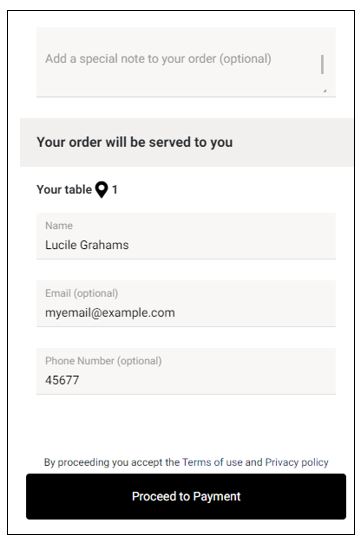The height and width of the screenshot is (548, 363).
Task: Click the 'Email (optional)' field label
Action: [81, 293]
